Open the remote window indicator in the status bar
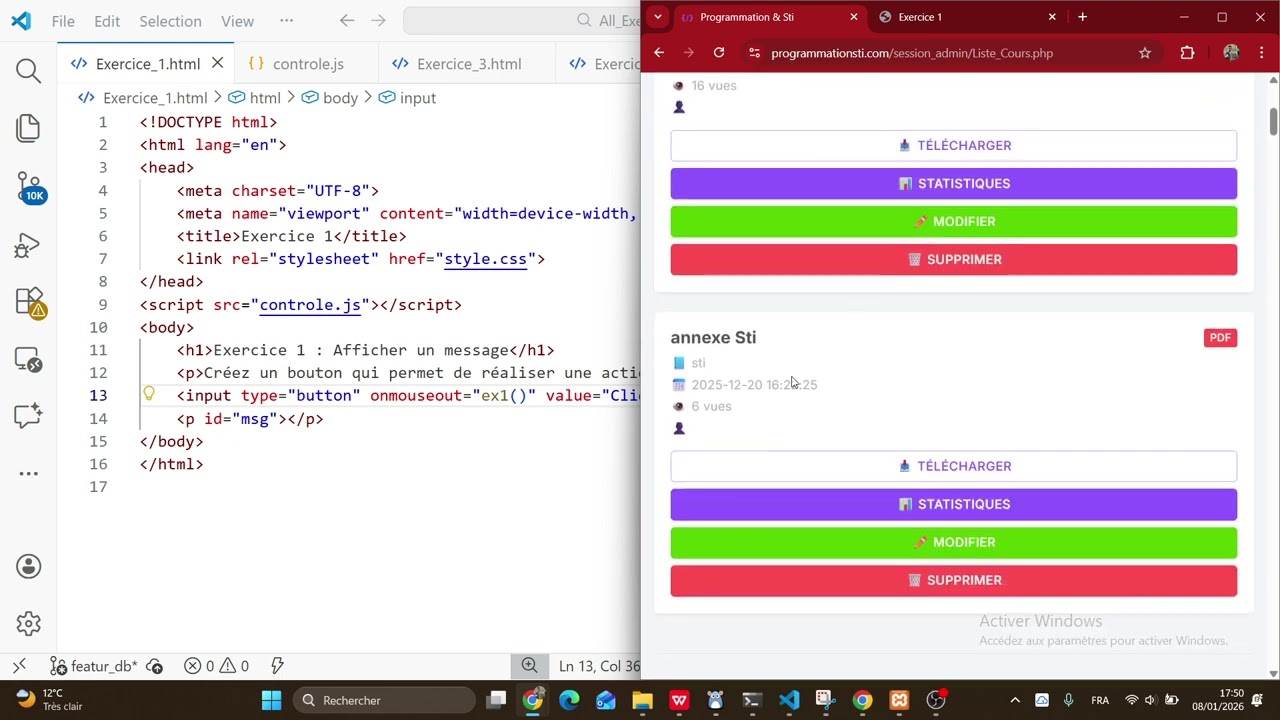Viewport: 1280px width, 720px height. pos(19,666)
